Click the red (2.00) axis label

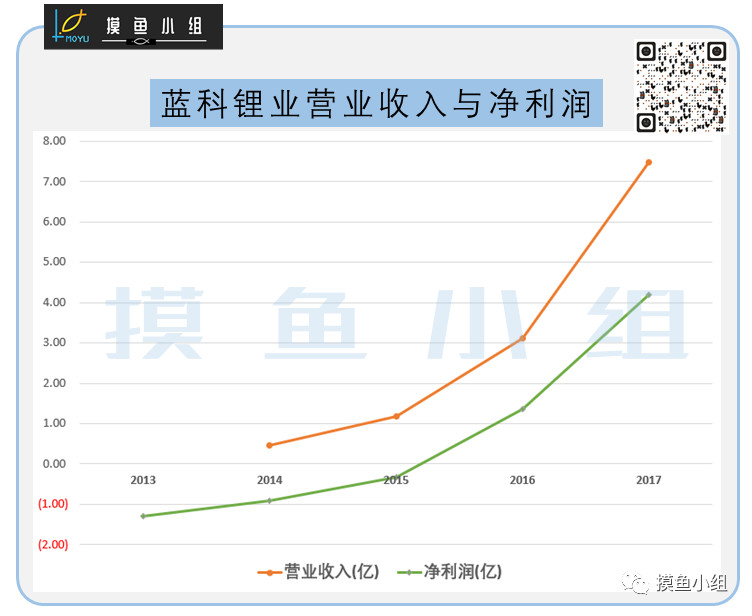click(53, 545)
